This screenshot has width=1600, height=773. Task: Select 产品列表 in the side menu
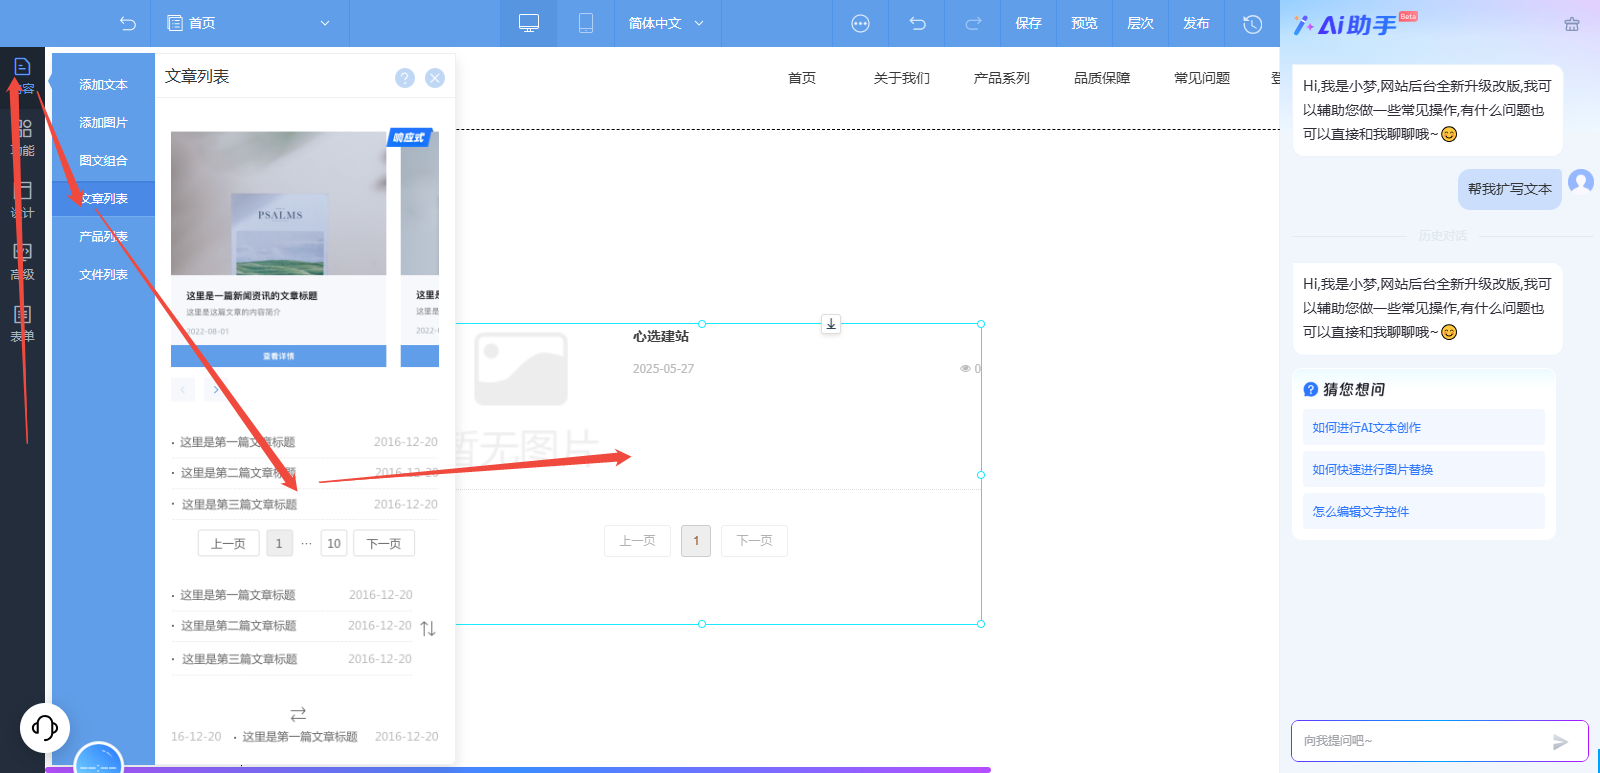[x=104, y=237]
